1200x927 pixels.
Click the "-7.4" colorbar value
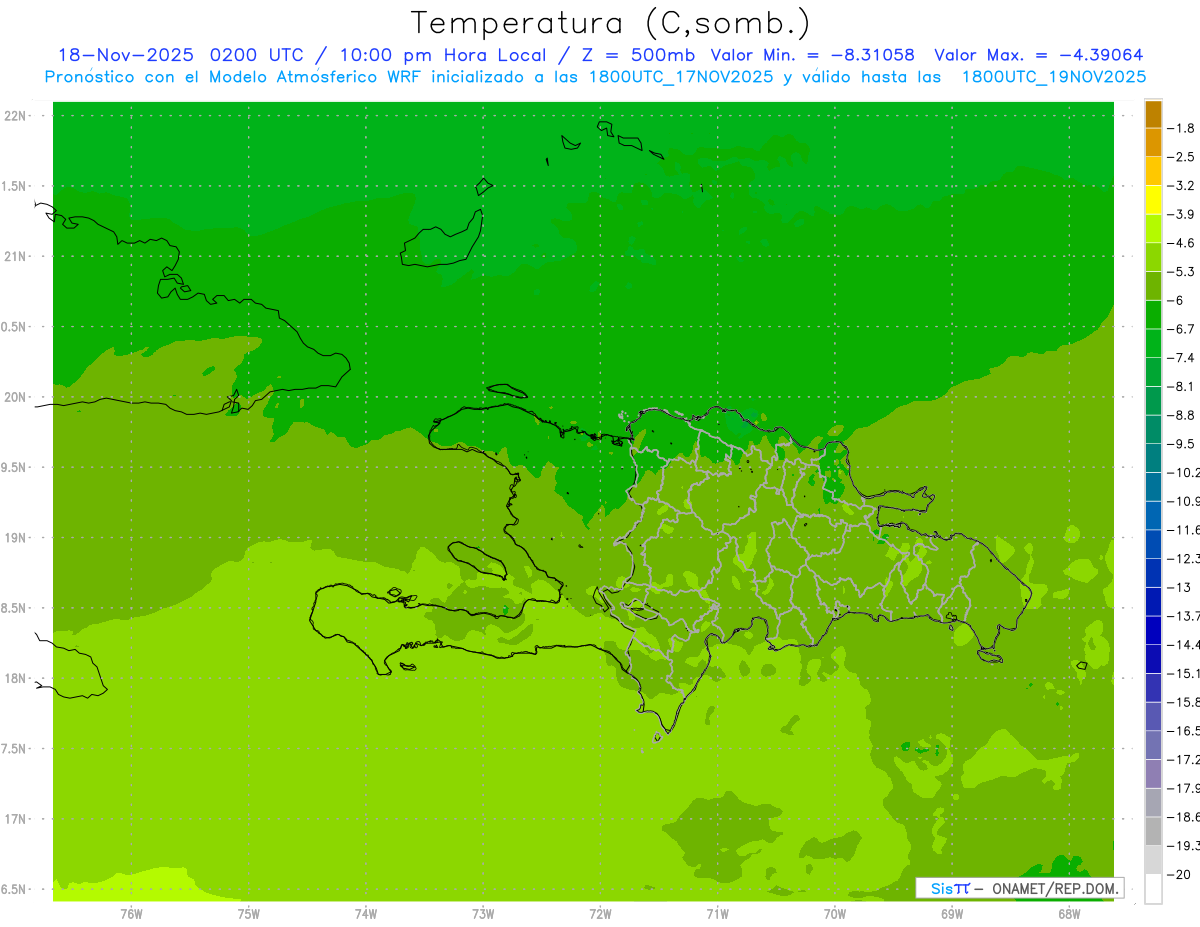click(1181, 357)
